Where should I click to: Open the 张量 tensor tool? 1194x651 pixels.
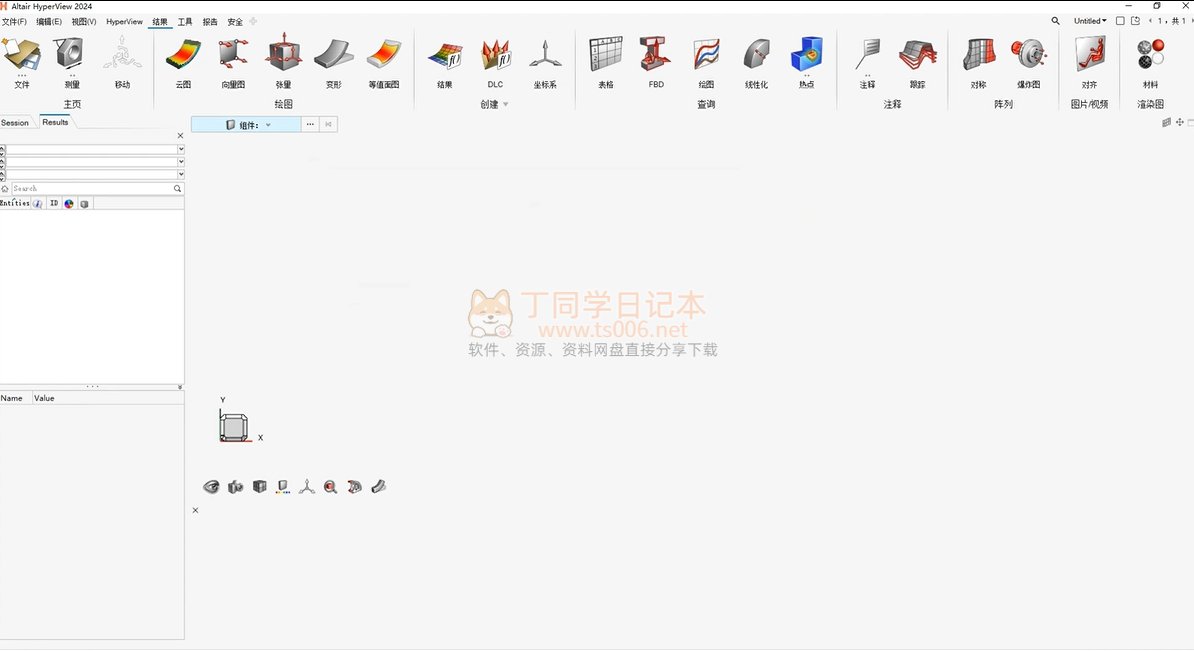(283, 62)
